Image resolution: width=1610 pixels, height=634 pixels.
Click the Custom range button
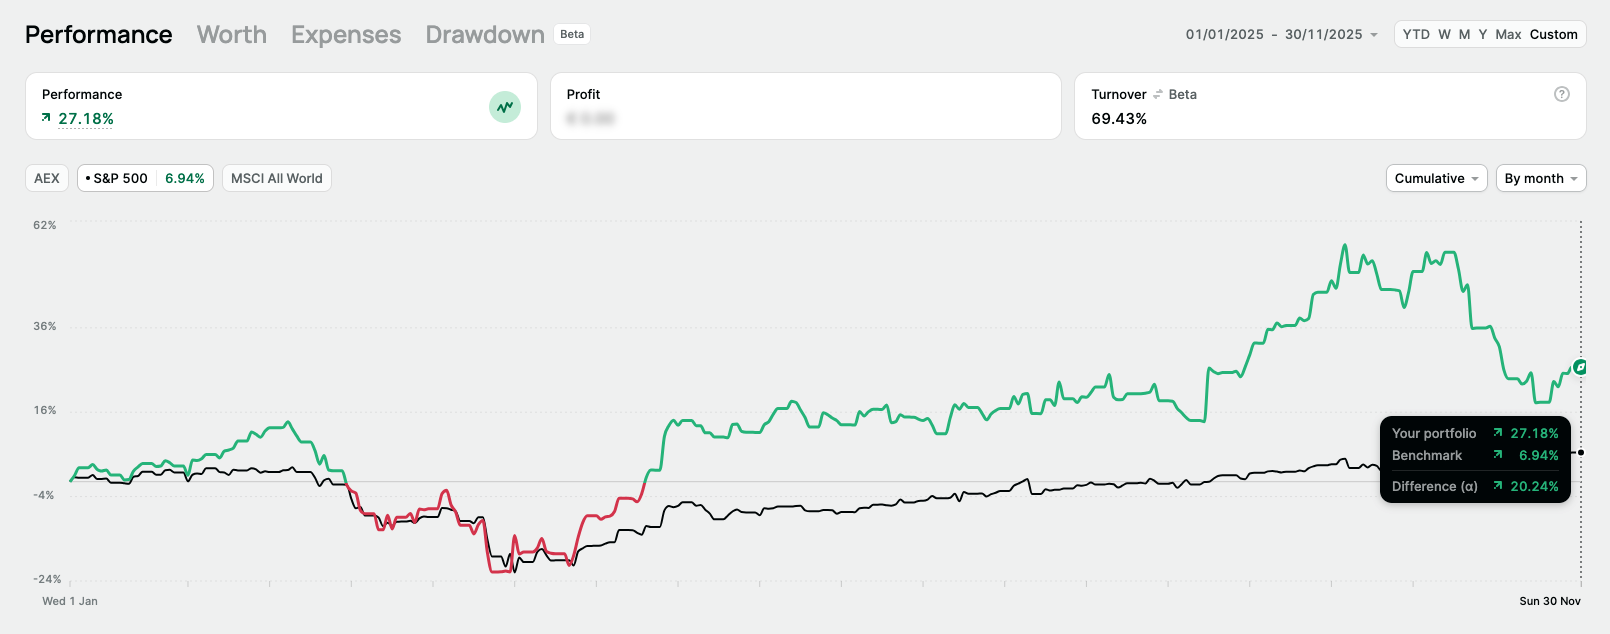pos(1553,34)
